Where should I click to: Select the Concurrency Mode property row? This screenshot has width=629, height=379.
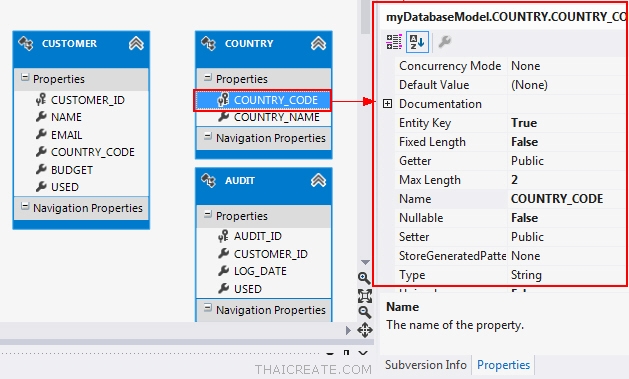click(x=511, y=66)
